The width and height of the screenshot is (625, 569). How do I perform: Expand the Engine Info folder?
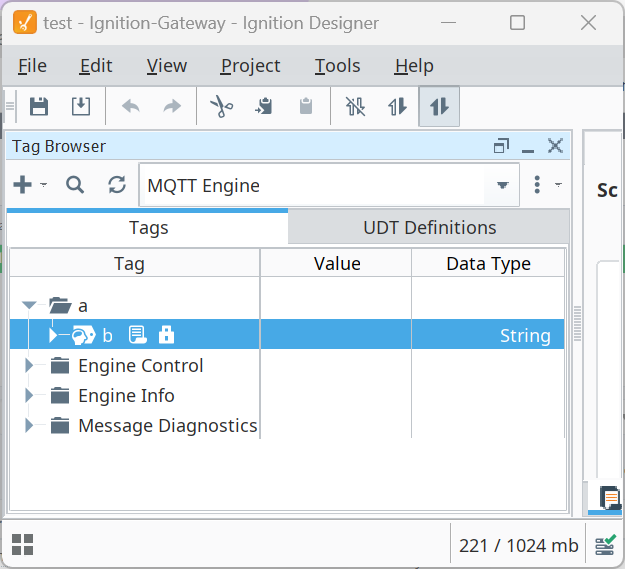pyautogui.click(x=29, y=395)
